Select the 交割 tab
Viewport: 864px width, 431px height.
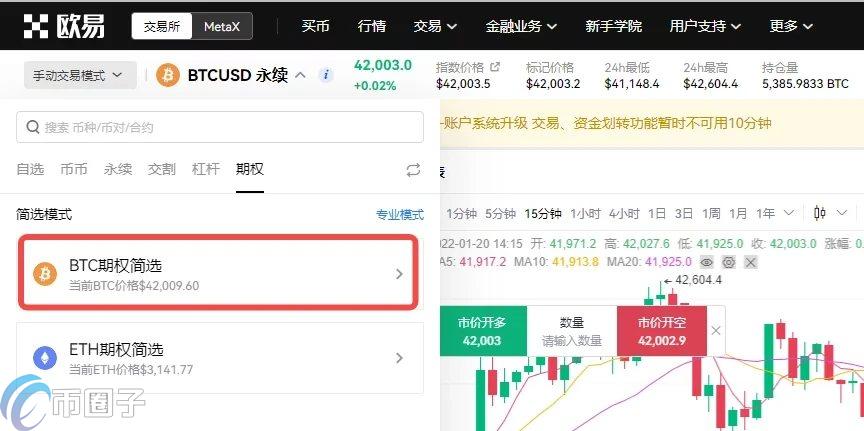(162, 169)
